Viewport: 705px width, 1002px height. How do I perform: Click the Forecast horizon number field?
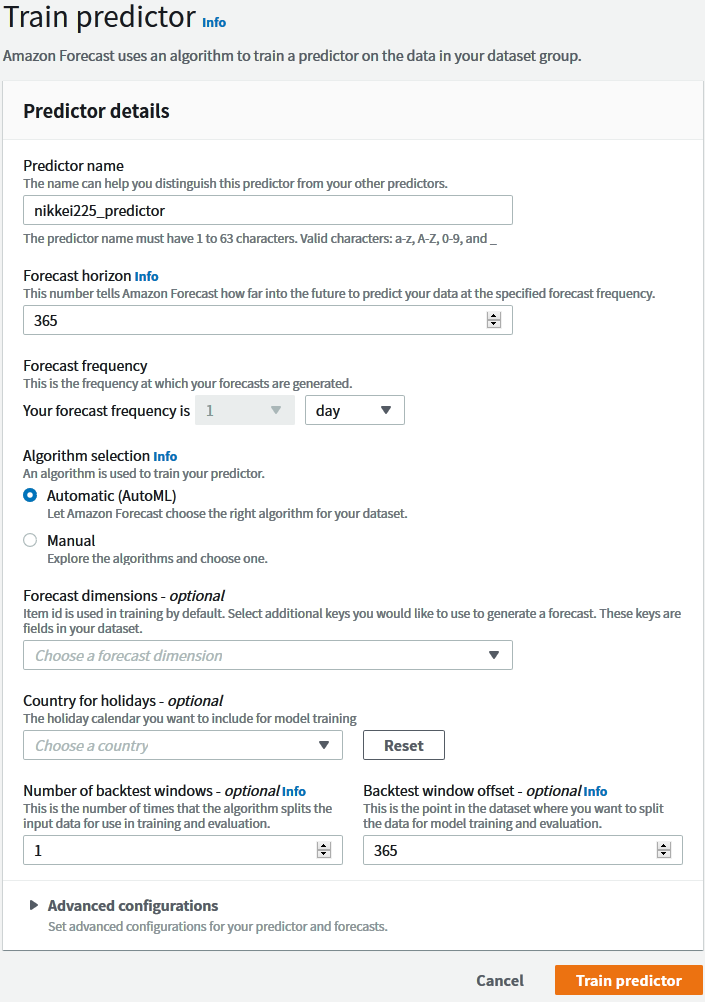pos(250,320)
